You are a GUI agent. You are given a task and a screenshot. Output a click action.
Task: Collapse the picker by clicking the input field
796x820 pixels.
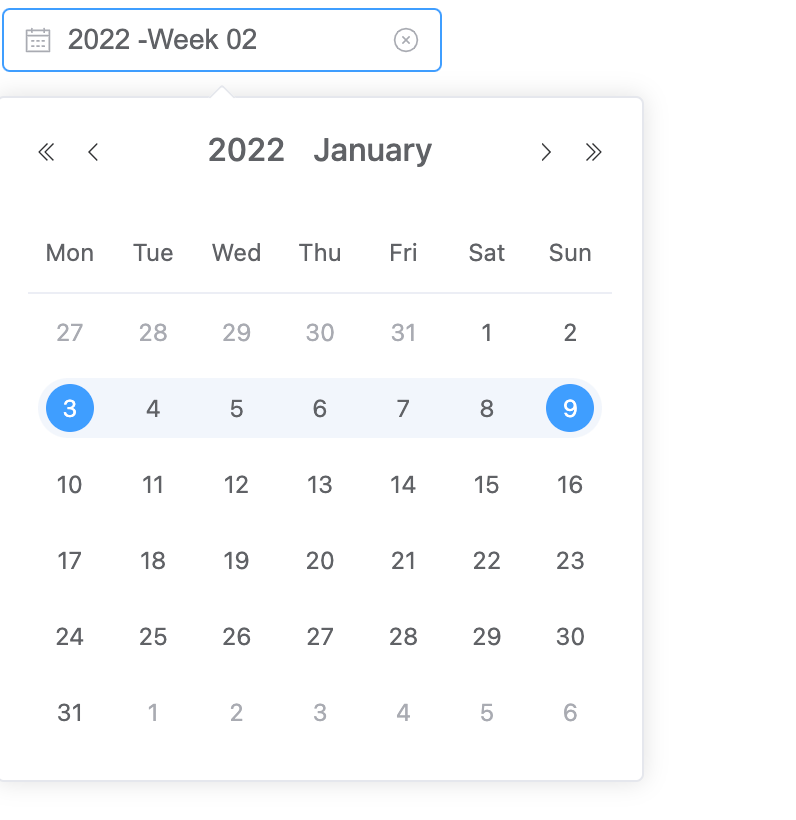[x=220, y=39]
